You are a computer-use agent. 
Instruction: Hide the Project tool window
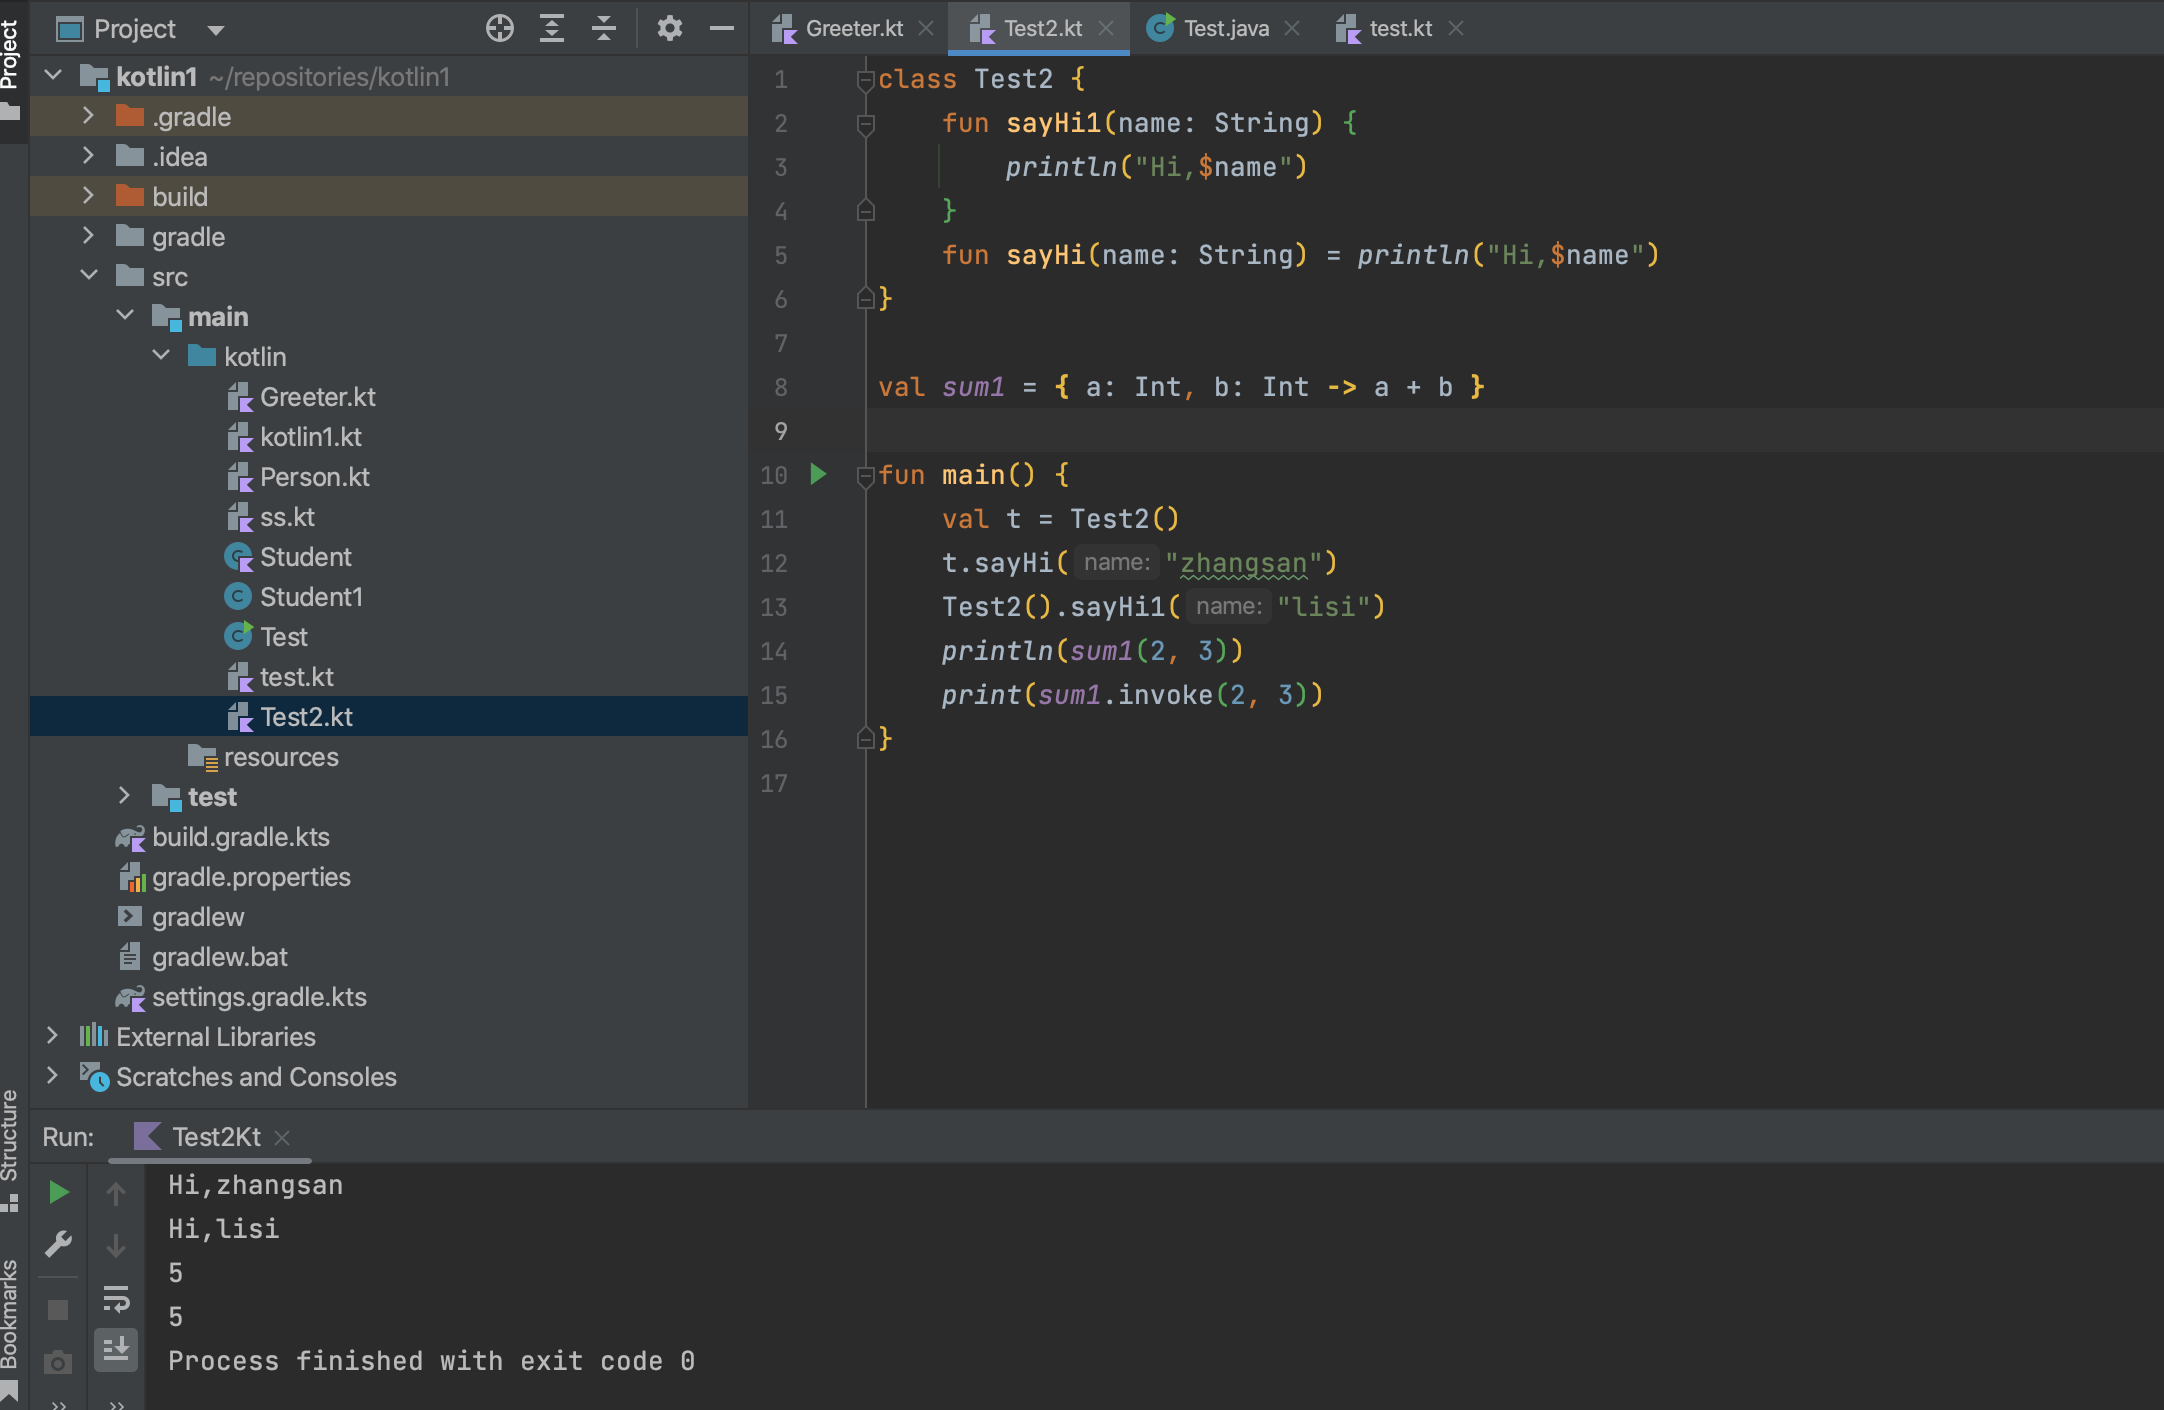[721, 28]
